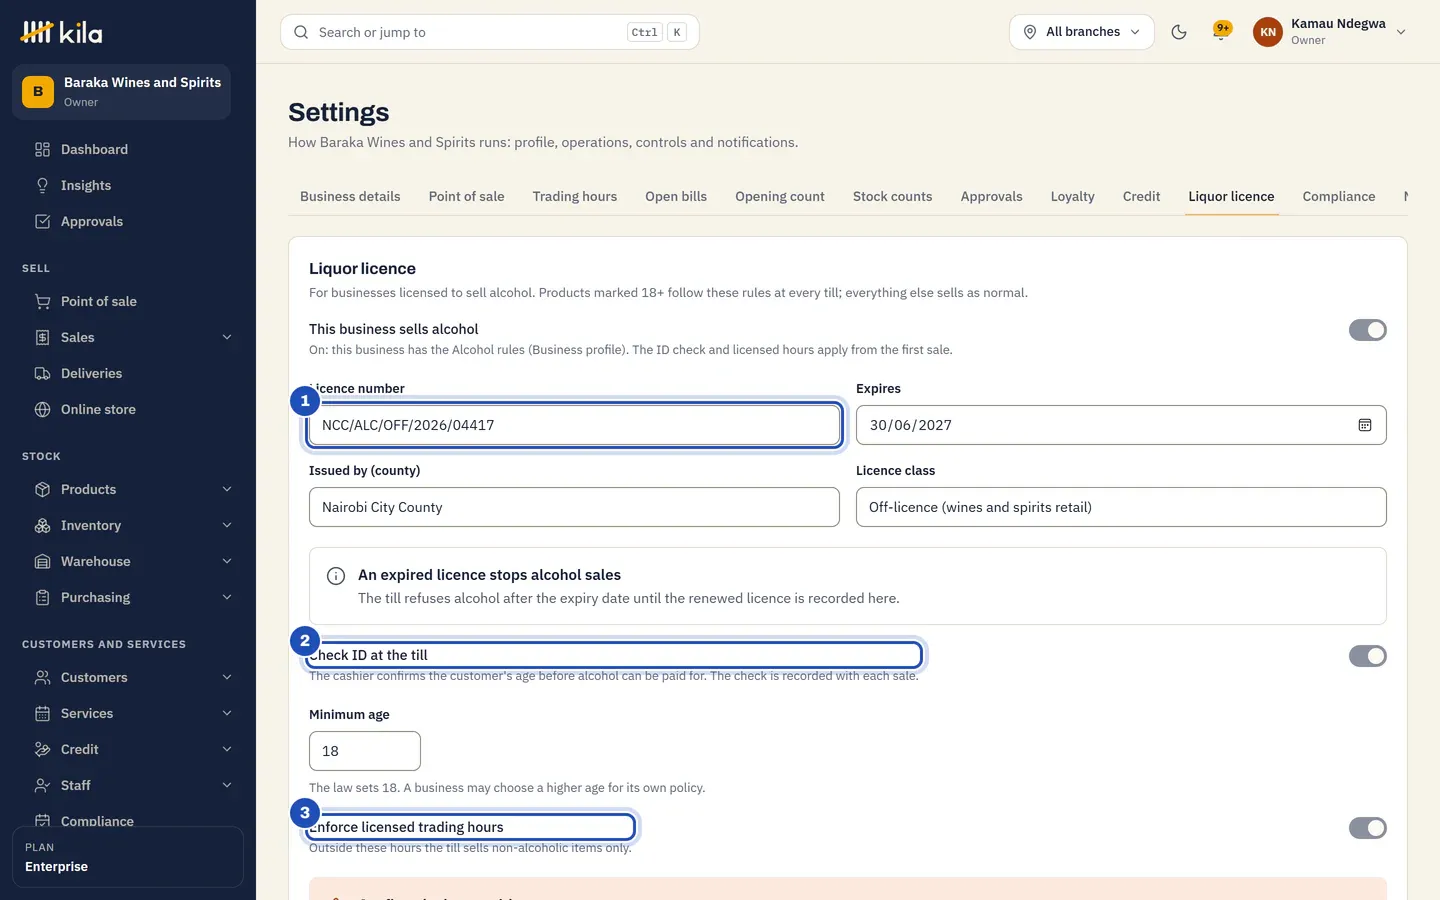Toggle Check ID at the till switch
Image resolution: width=1440 pixels, height=900 pixels.
[1368, 656]
